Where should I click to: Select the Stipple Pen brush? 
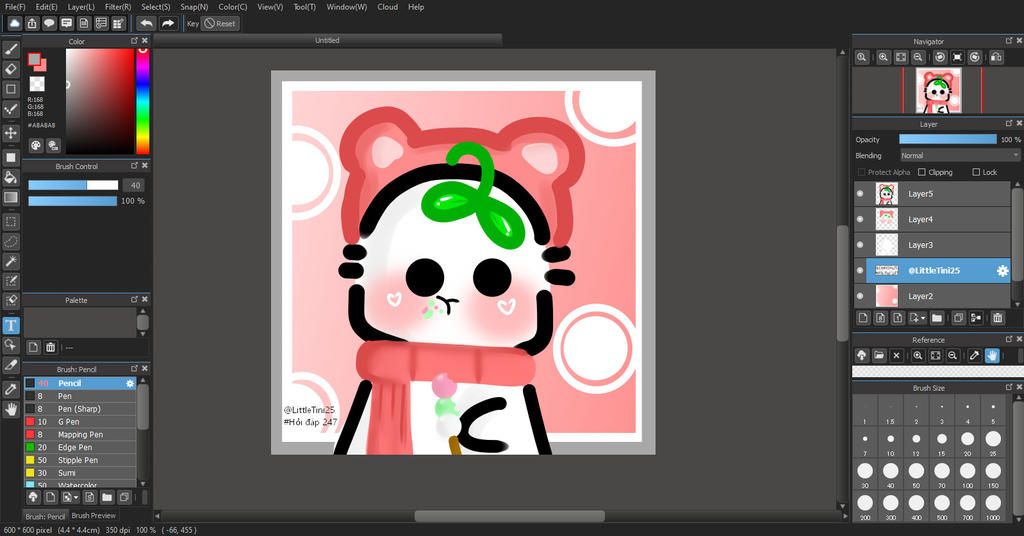(80, 460)
